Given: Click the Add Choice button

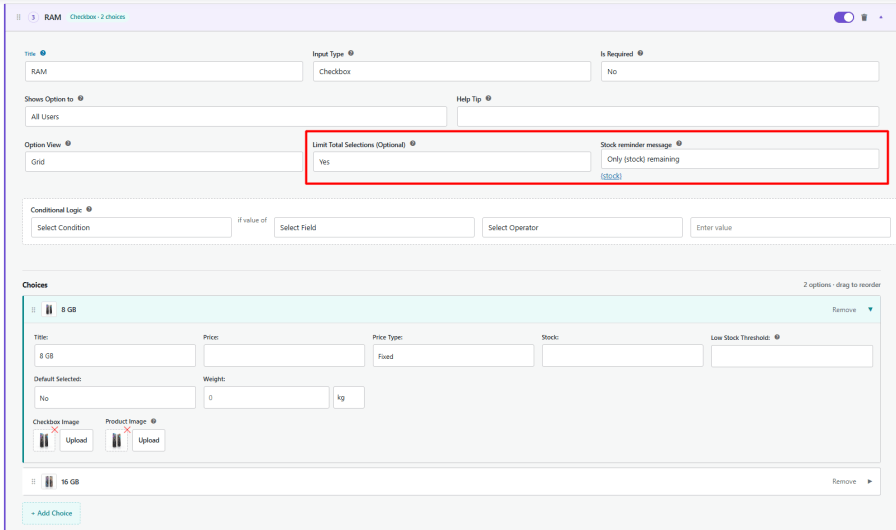Looking at the screenshot, I should (x=51, y=513).
